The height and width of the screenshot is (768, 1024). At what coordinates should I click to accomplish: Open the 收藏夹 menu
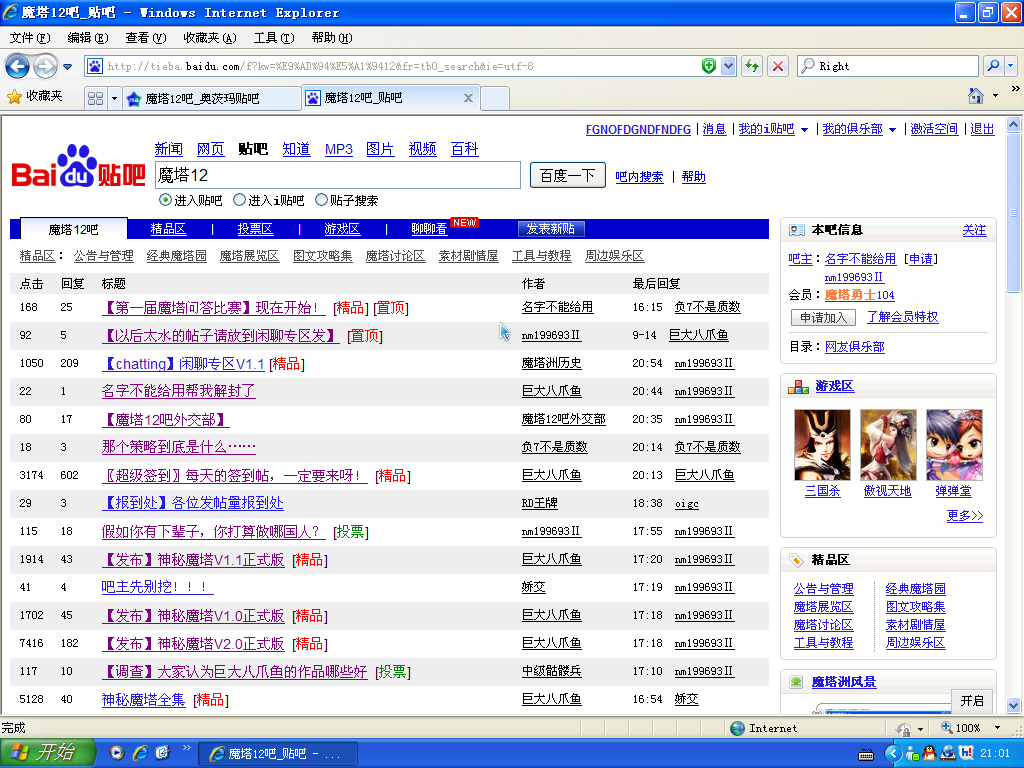coord(210,38)
